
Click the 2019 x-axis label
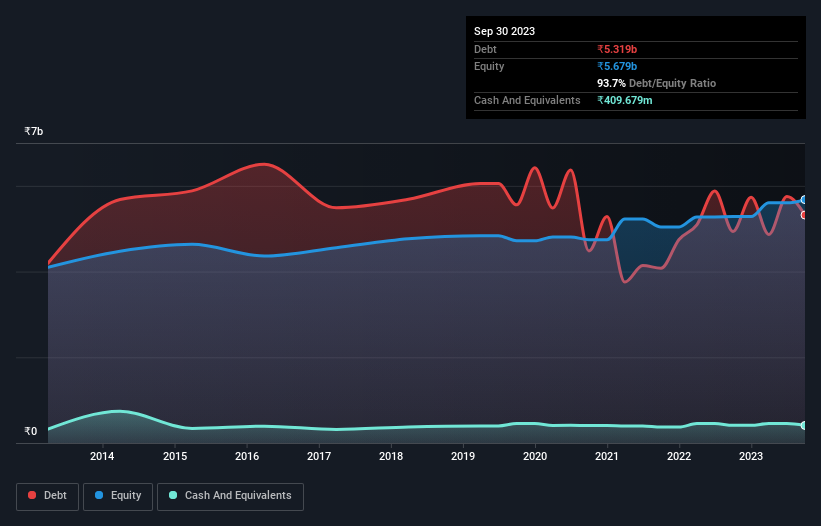click(463, 456)
